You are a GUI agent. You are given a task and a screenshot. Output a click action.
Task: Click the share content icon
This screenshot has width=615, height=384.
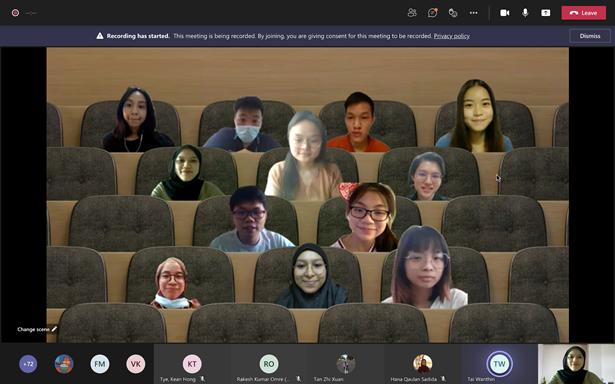tap(546, 13)
